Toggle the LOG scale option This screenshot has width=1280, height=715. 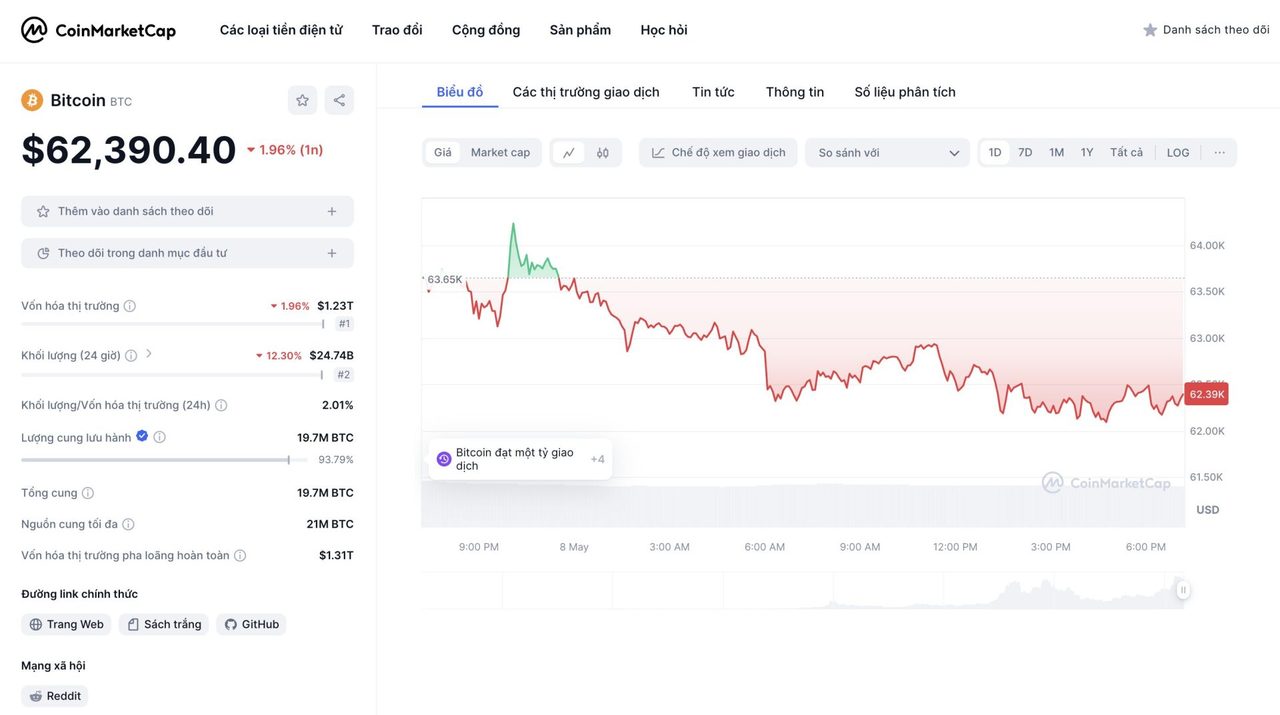coord(1178,153)
